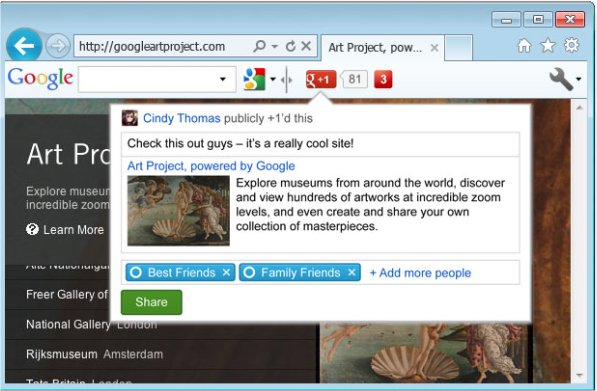The height and width of the screenshot is (391, 597).
Task: Click the green Share button
Action: click(152, 302)
